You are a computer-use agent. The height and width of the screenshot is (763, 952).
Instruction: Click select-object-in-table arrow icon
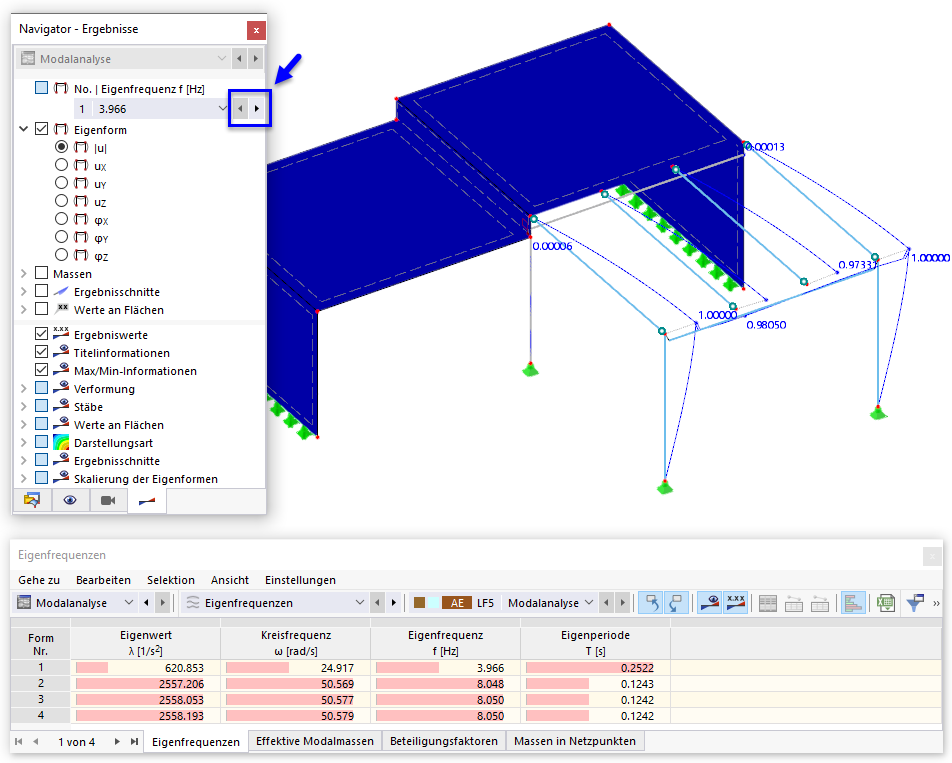pos(651,603)
